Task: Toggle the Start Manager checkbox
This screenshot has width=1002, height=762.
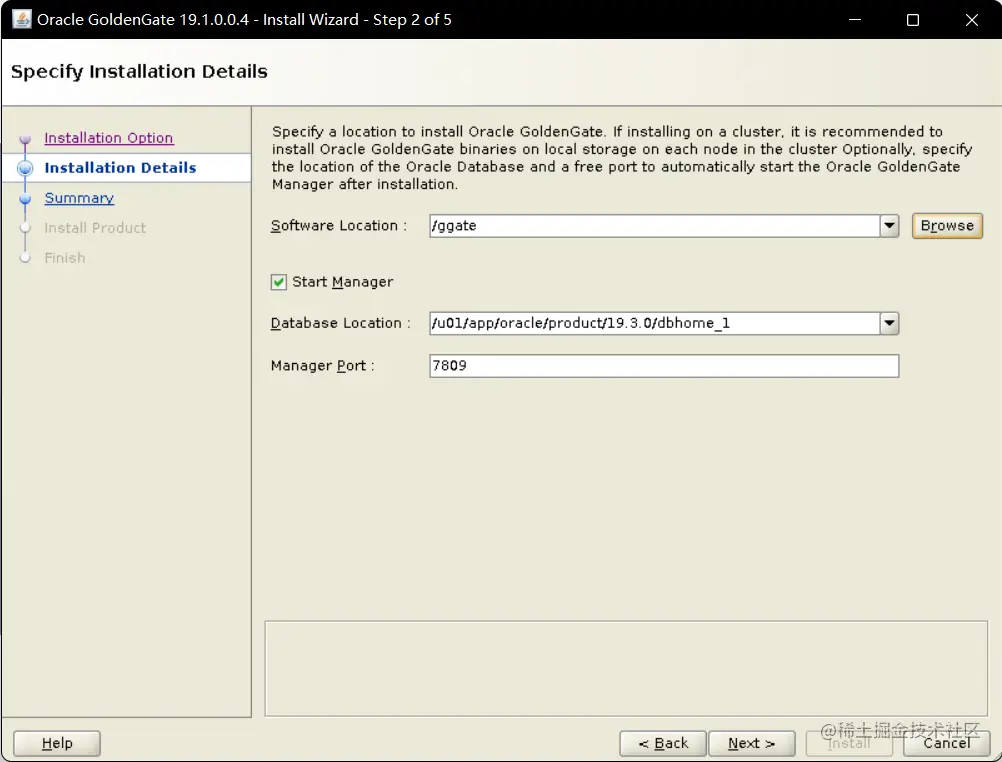Action: click(279, 282)
